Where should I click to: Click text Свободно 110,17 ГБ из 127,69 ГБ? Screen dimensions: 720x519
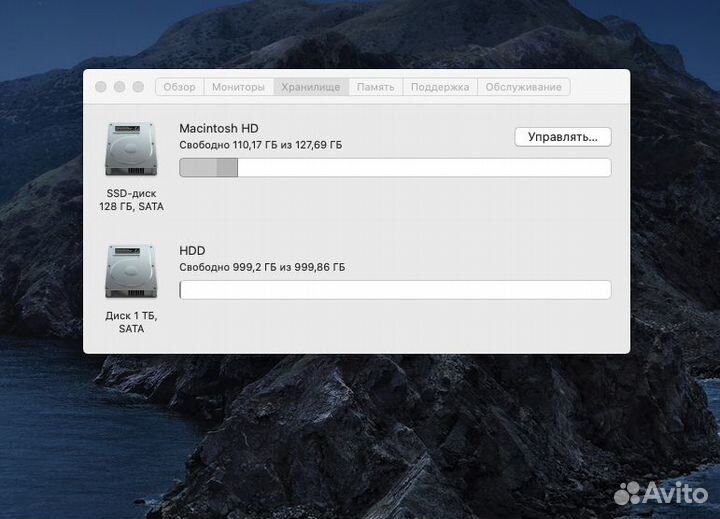[x=261, y=145]
